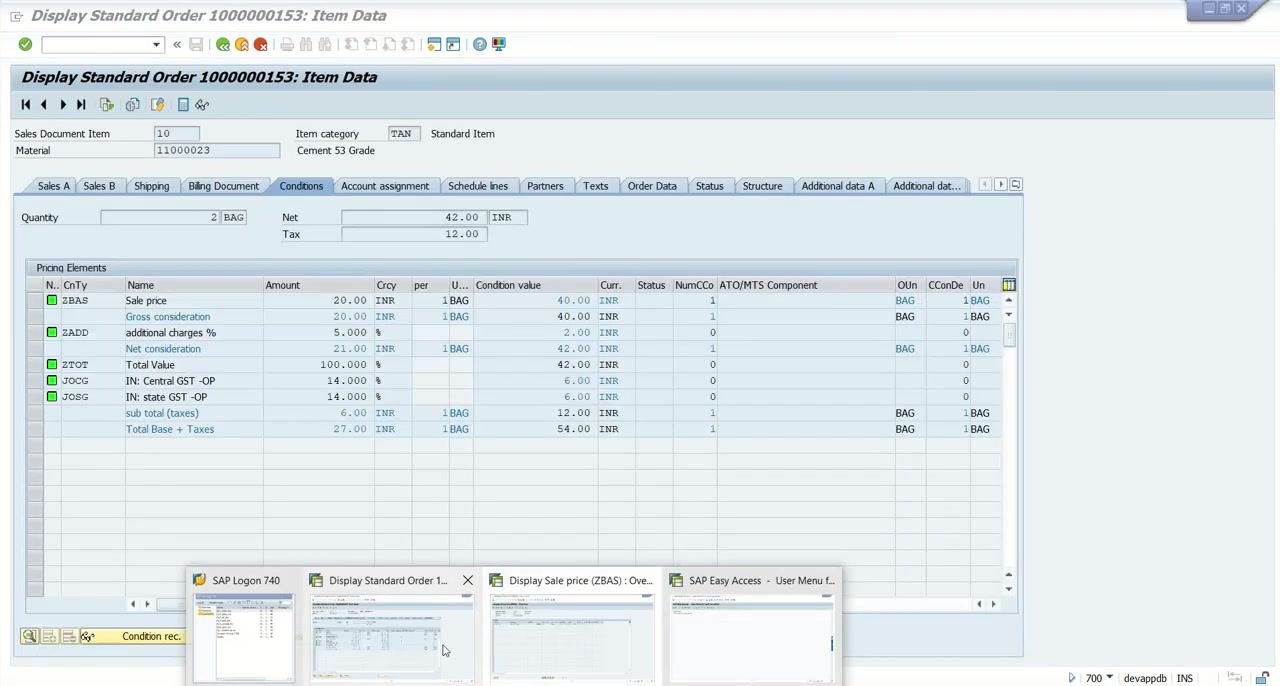Click the Print icon
This screenshot has height=686, width=1280.
287,44
